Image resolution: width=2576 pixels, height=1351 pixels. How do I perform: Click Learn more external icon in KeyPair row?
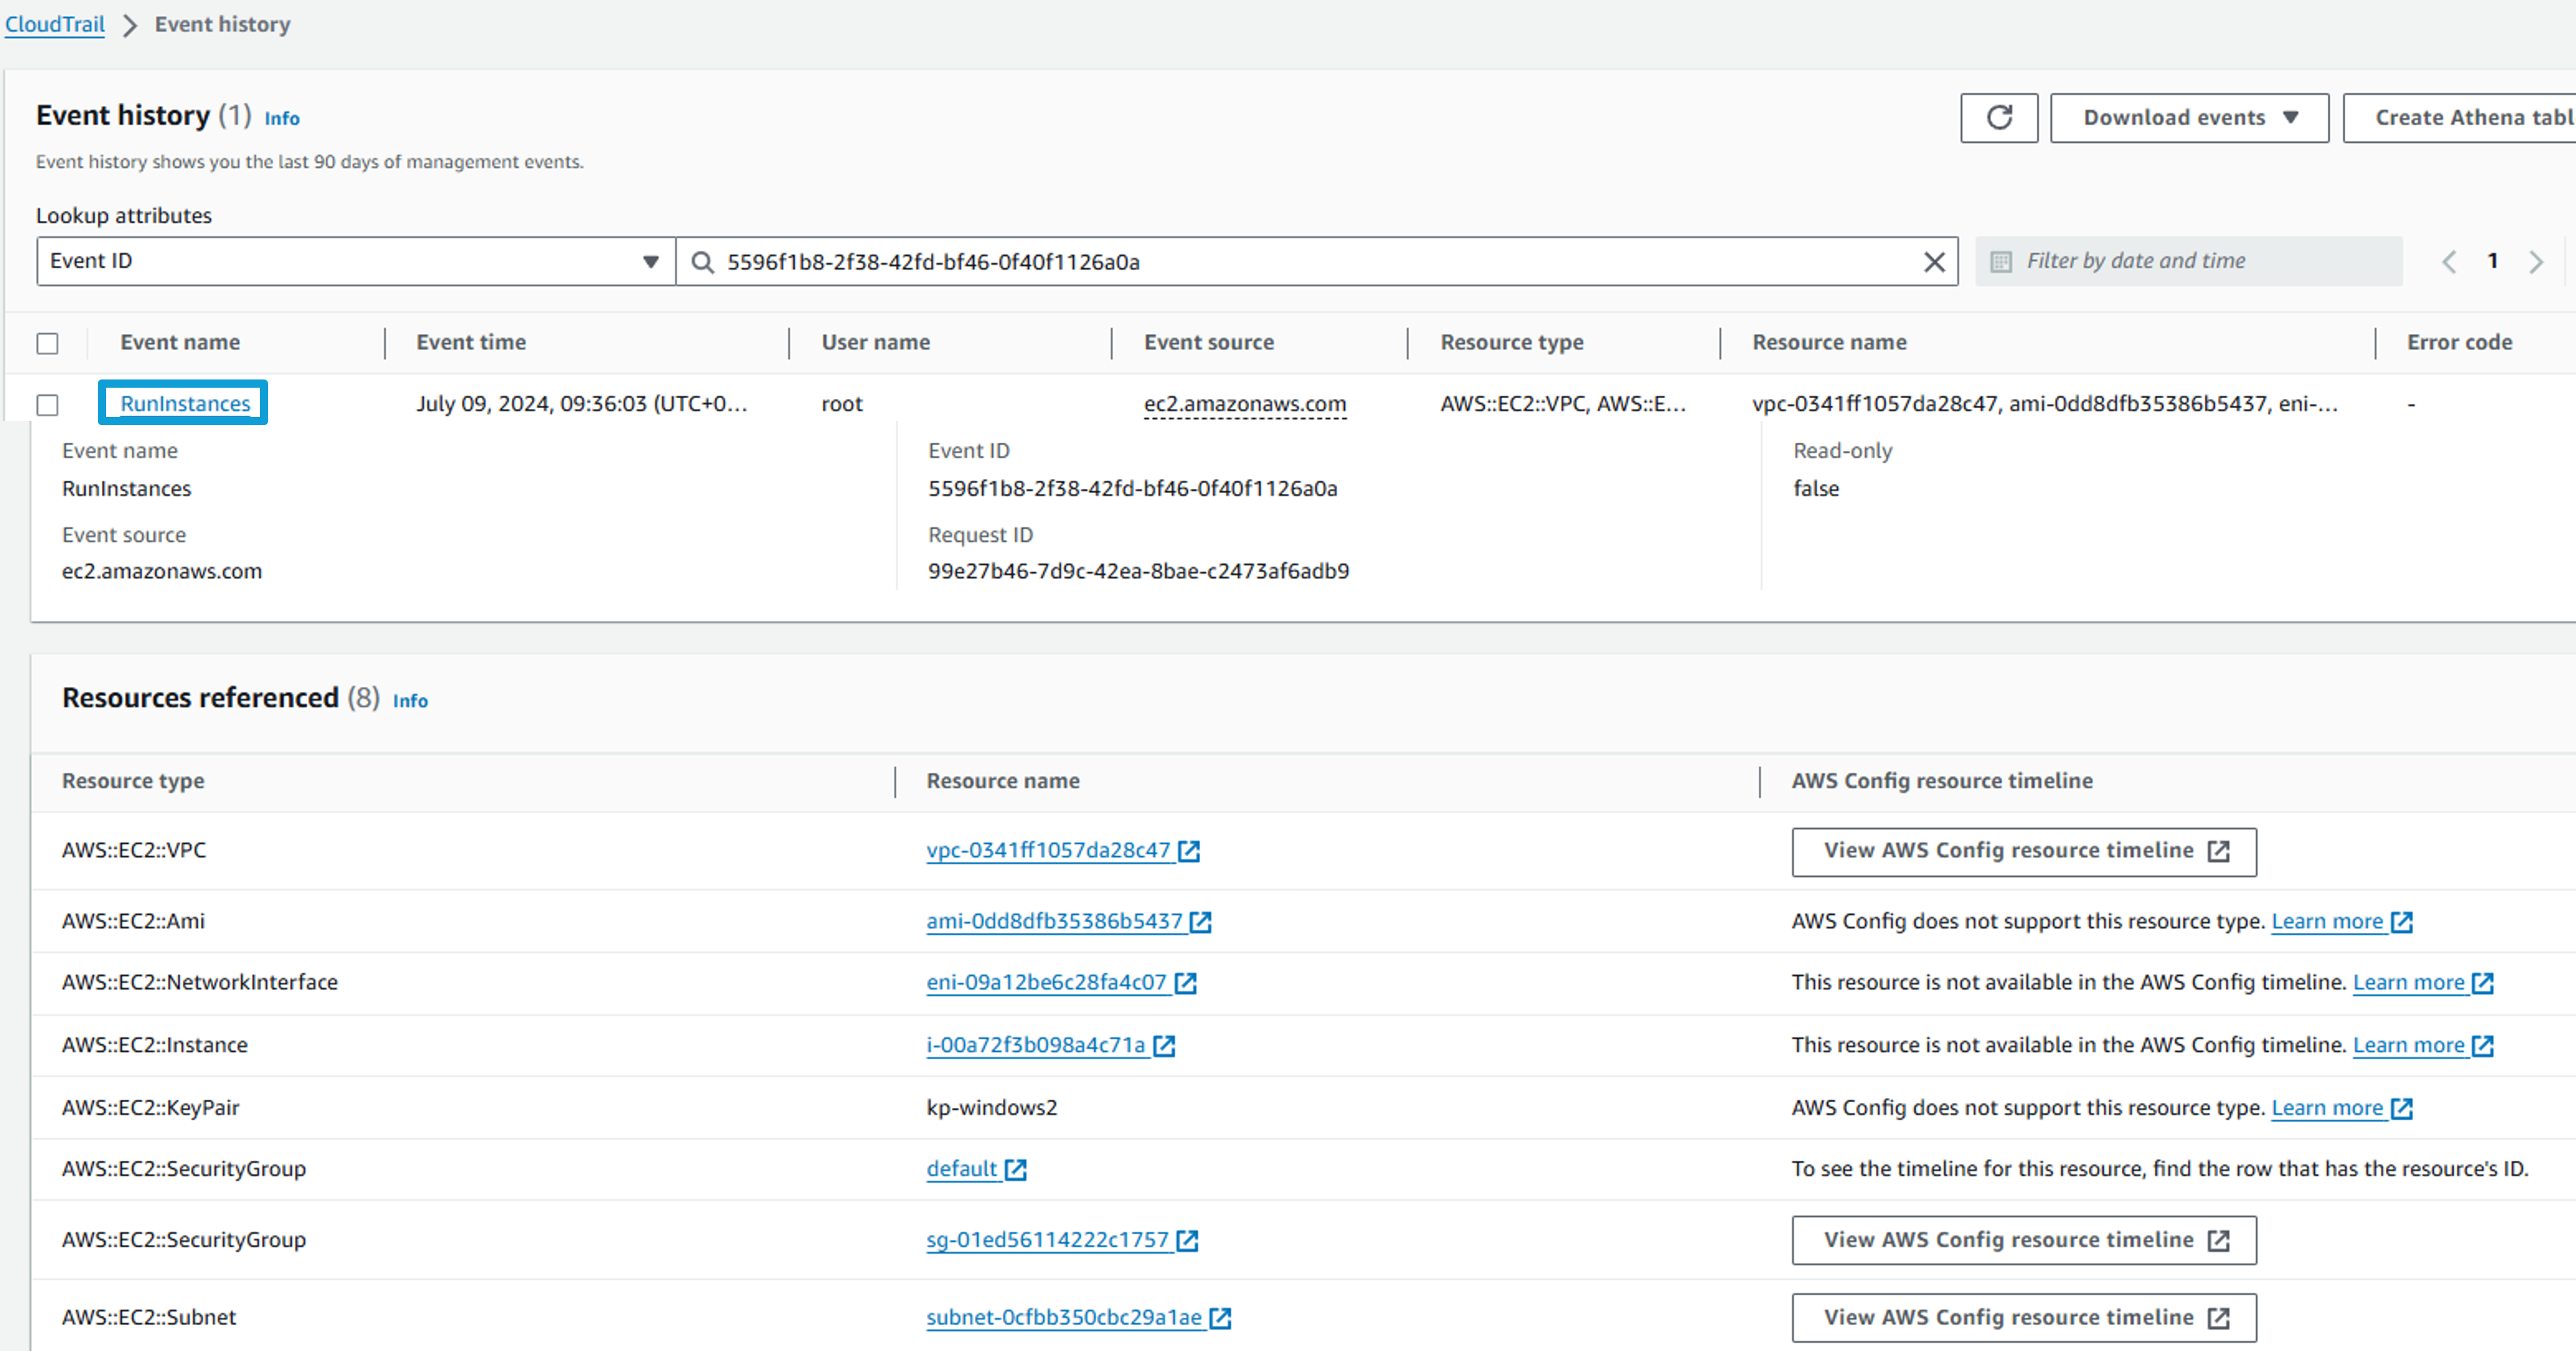[2402, 1108]
